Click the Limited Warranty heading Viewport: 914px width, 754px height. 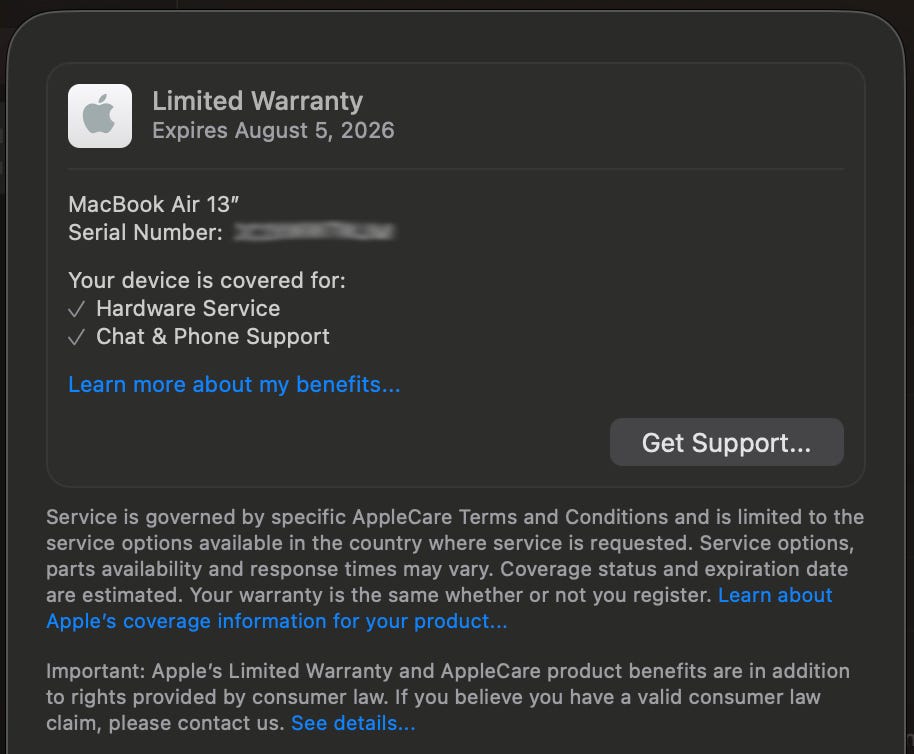tap(257, 101)
